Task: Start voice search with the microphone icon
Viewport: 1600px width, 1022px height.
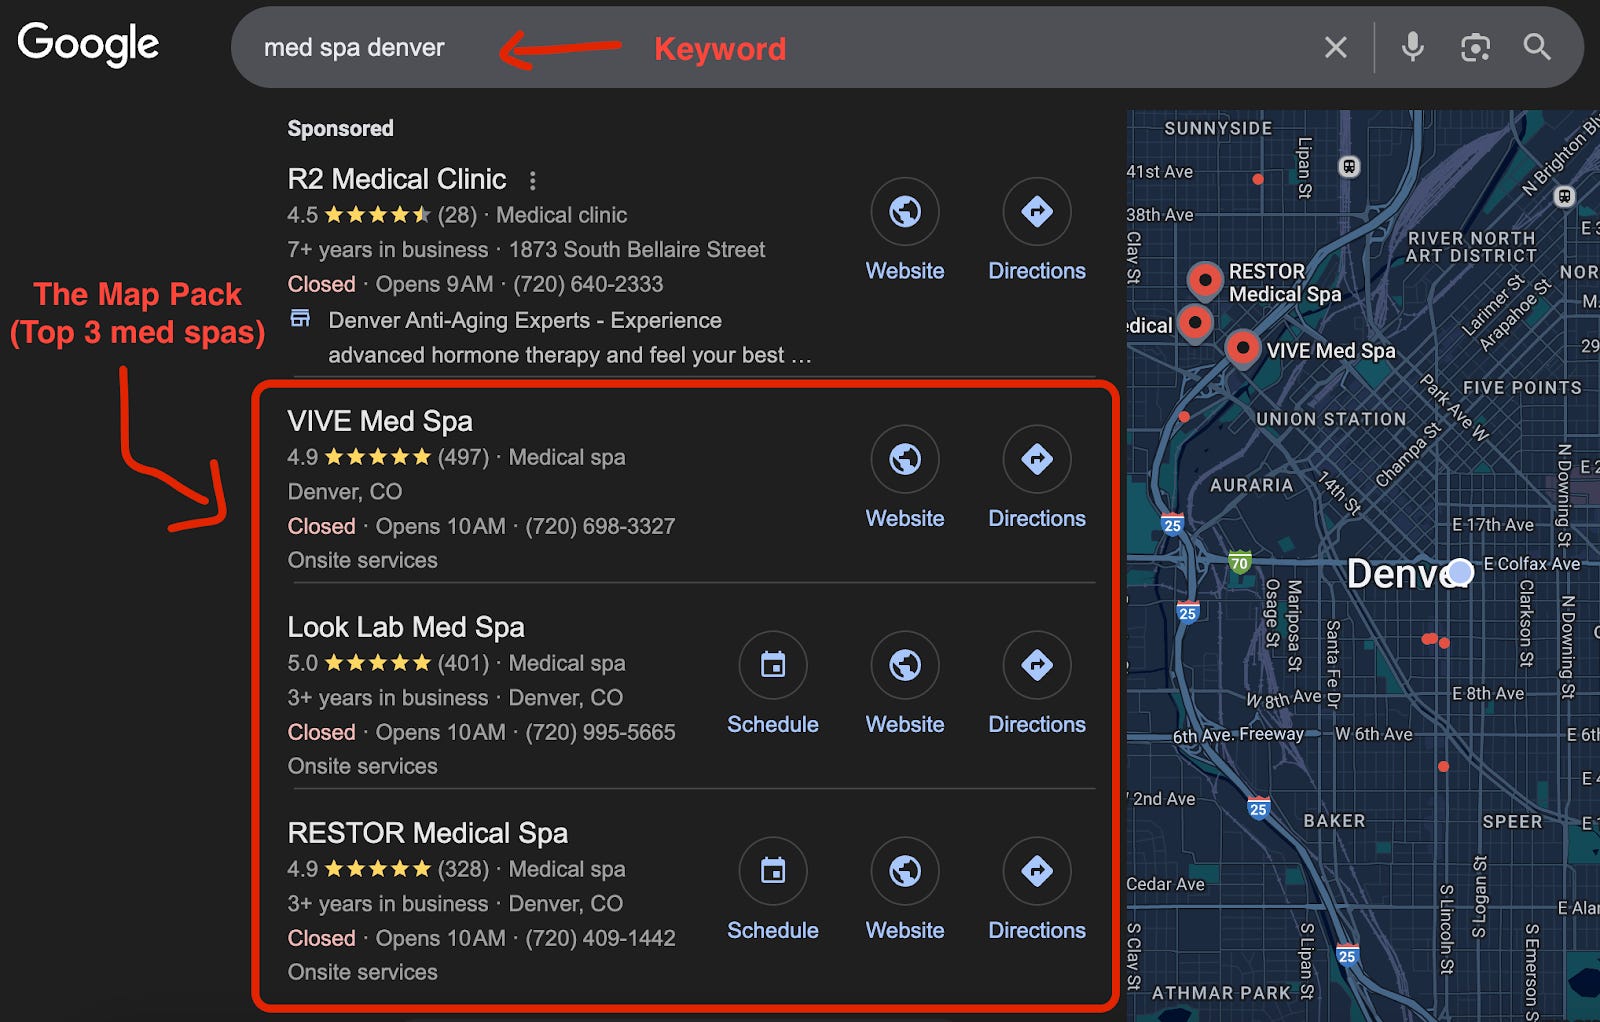Action: pos(1412,47)
